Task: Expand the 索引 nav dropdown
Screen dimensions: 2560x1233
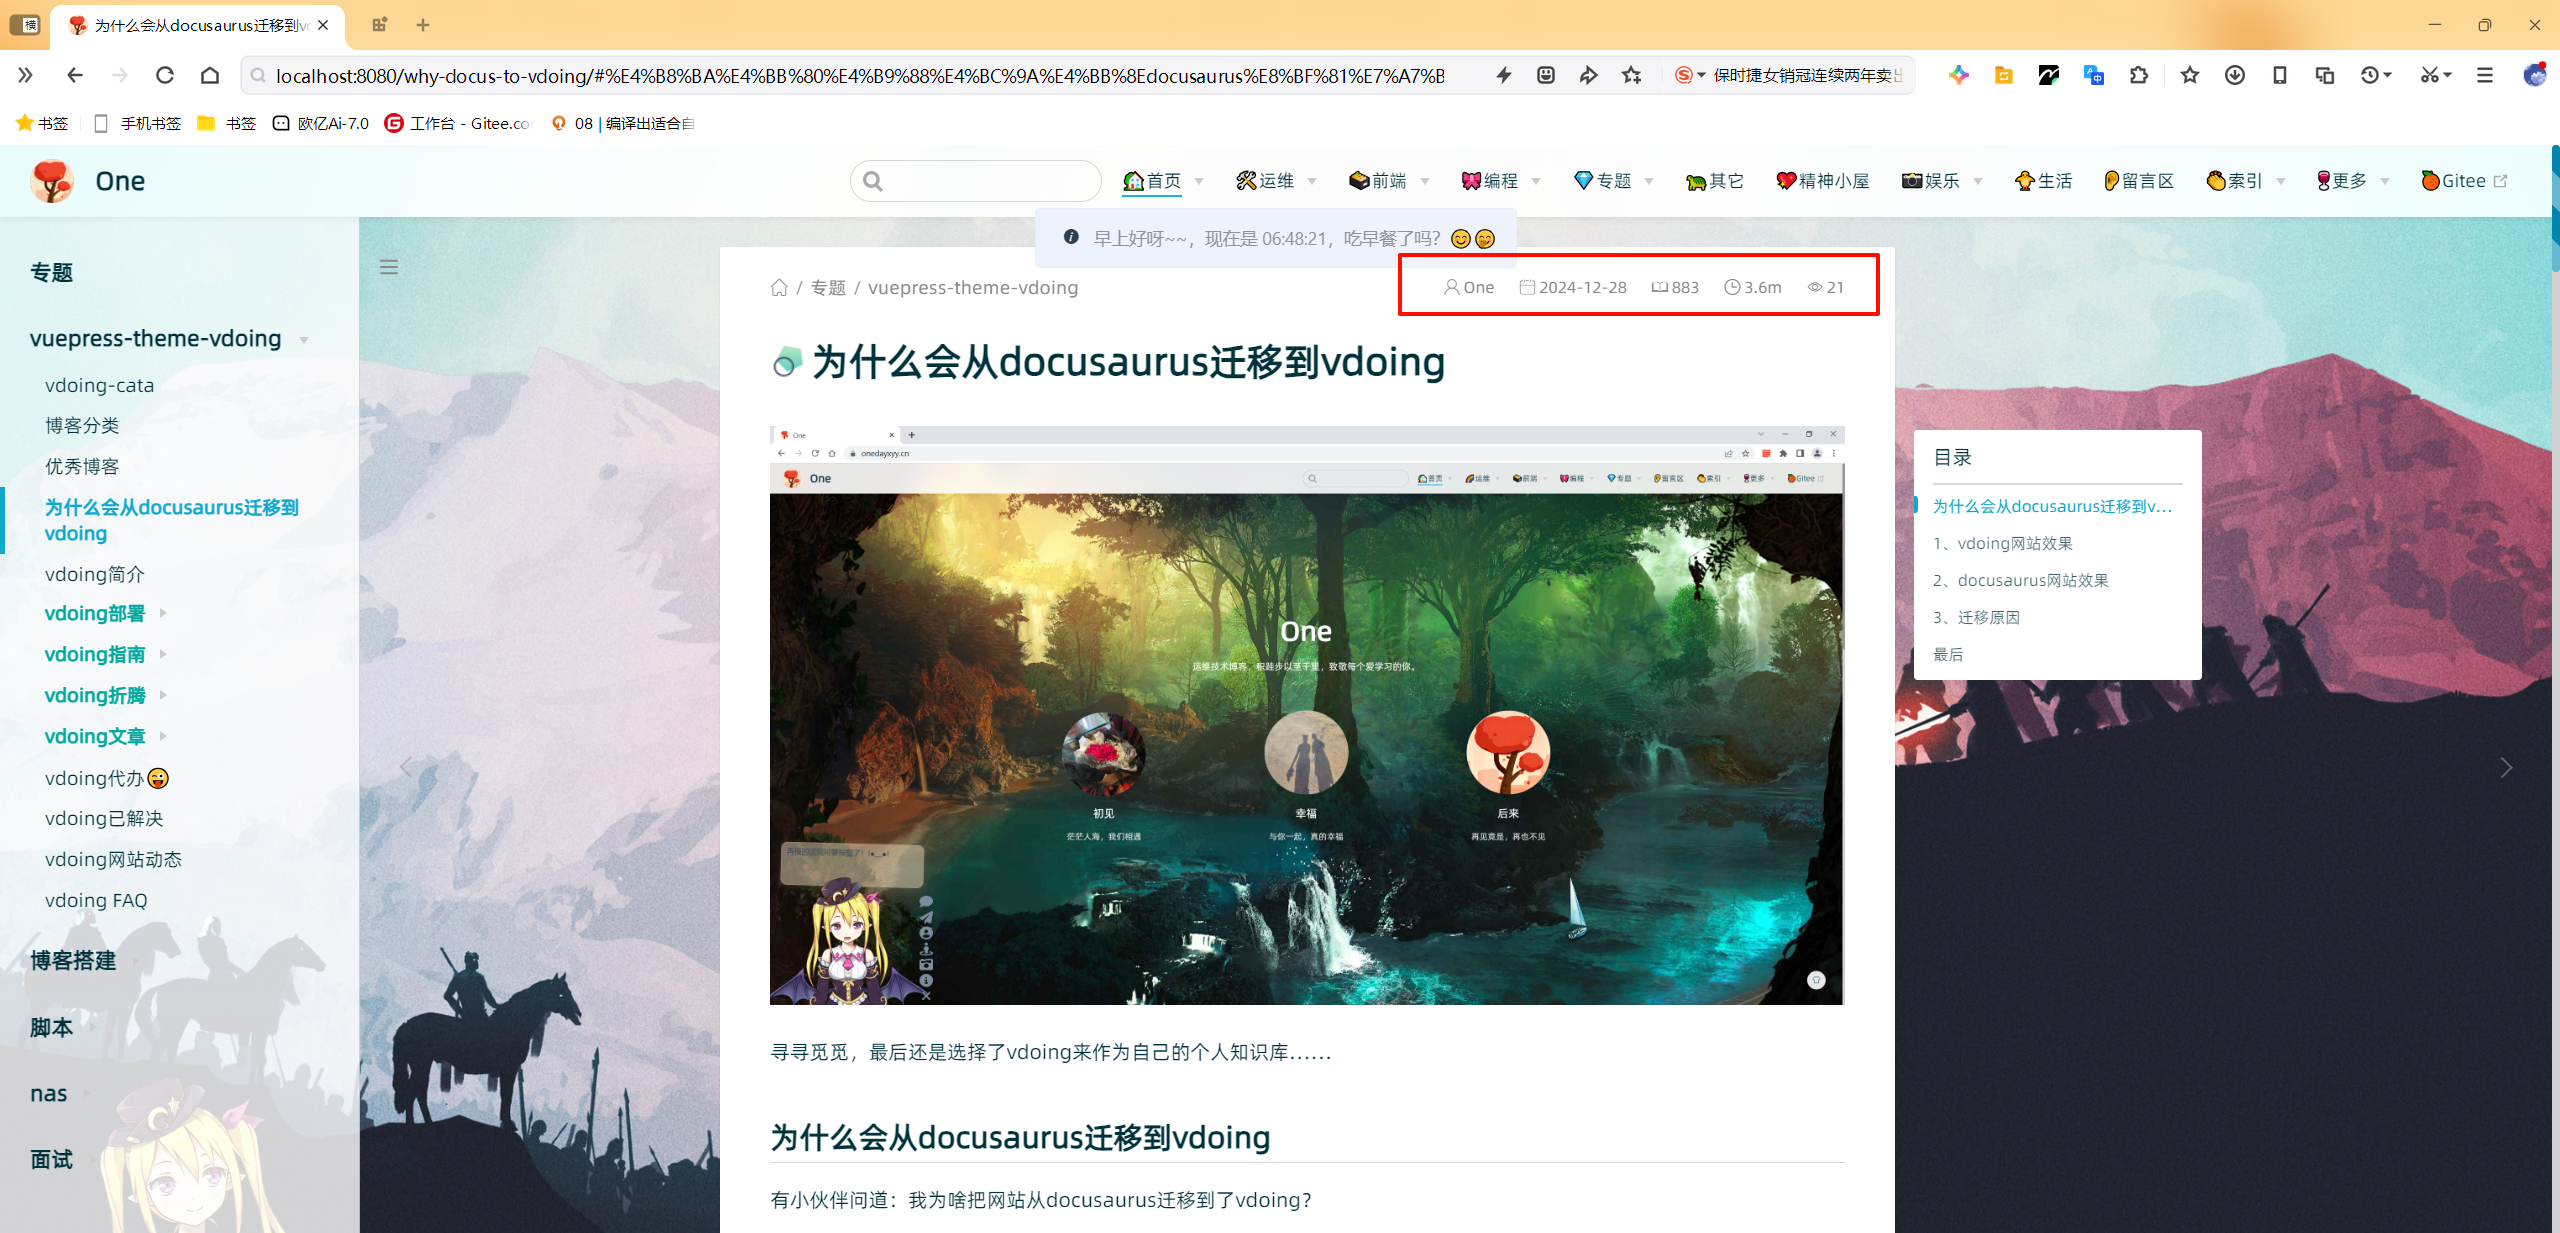Action: click(x=2281, y=182)
